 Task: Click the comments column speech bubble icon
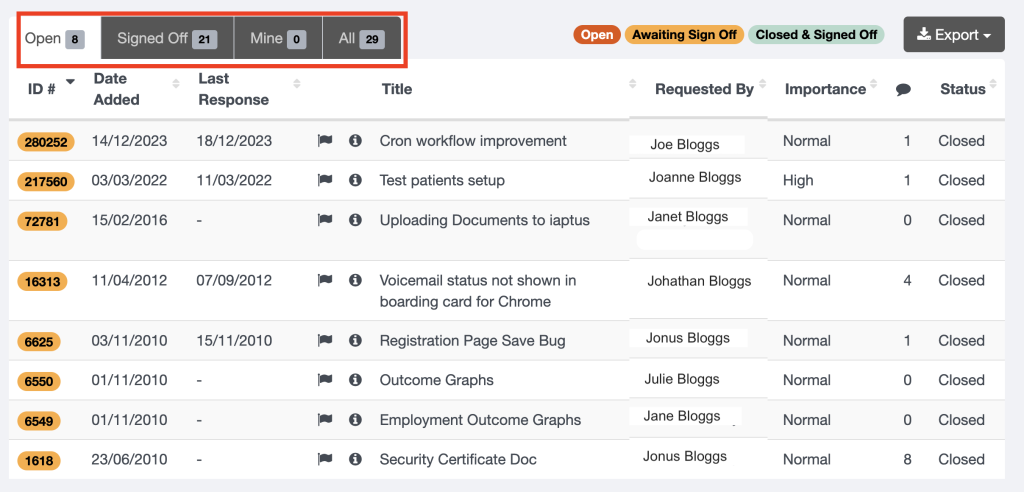pos(903,90)
